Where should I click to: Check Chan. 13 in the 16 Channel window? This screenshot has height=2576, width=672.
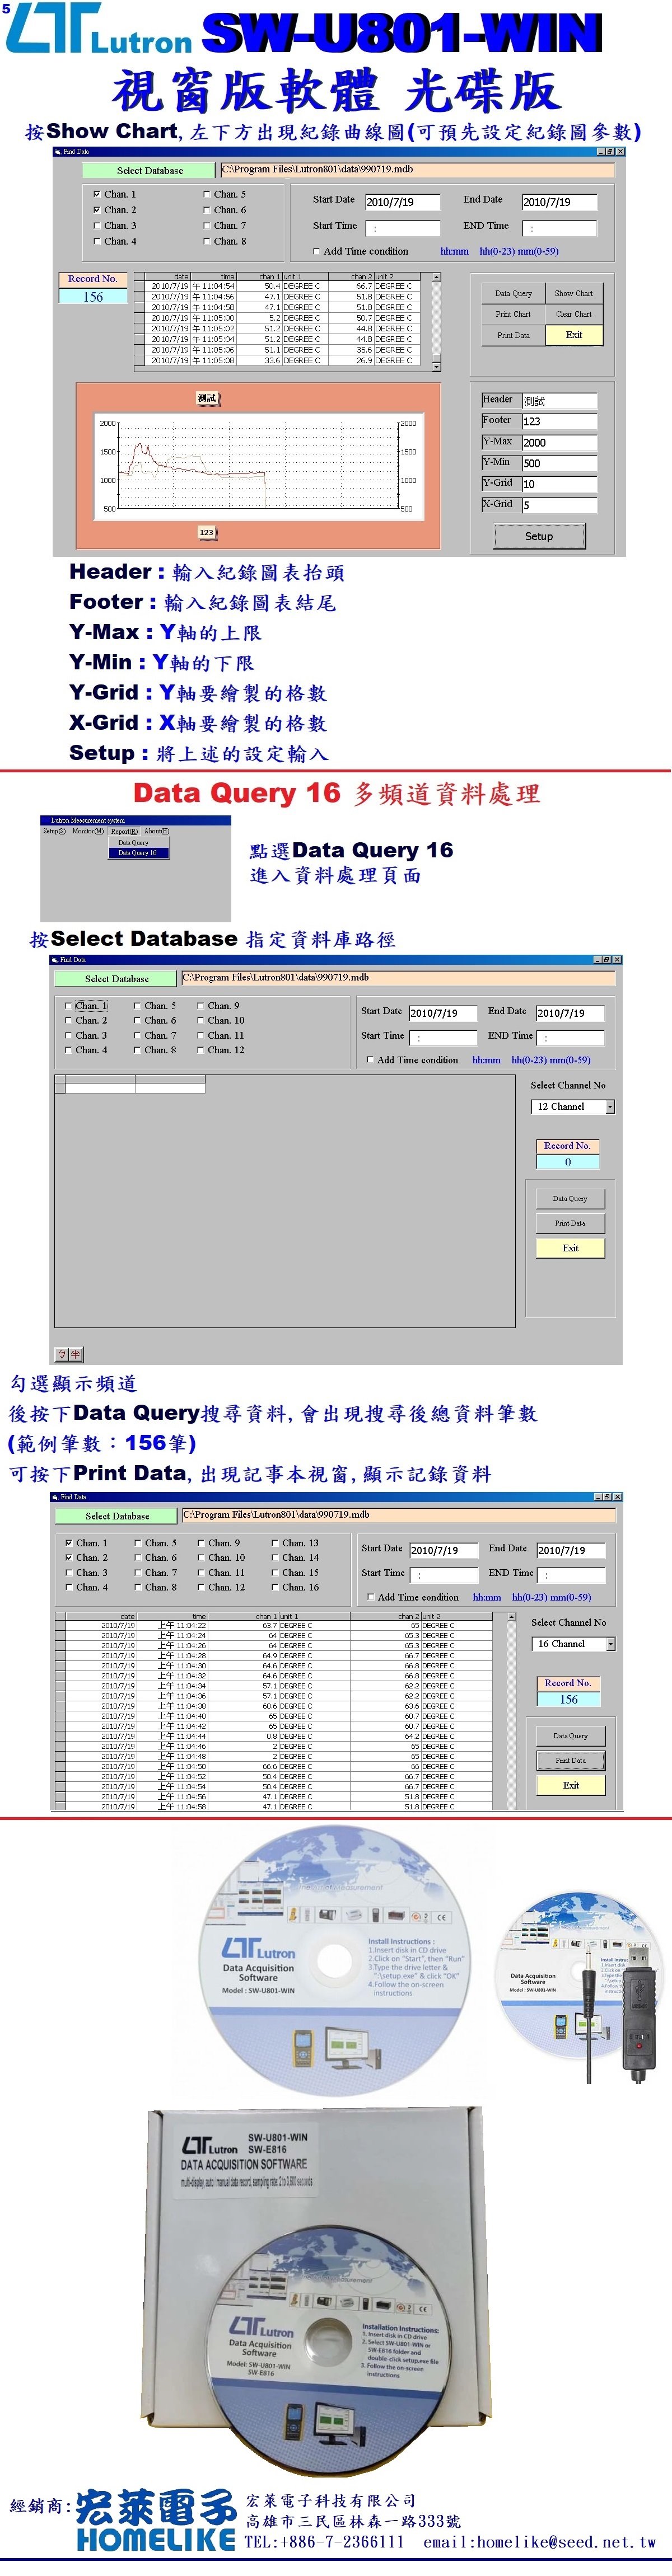[x=275, y=1542]
